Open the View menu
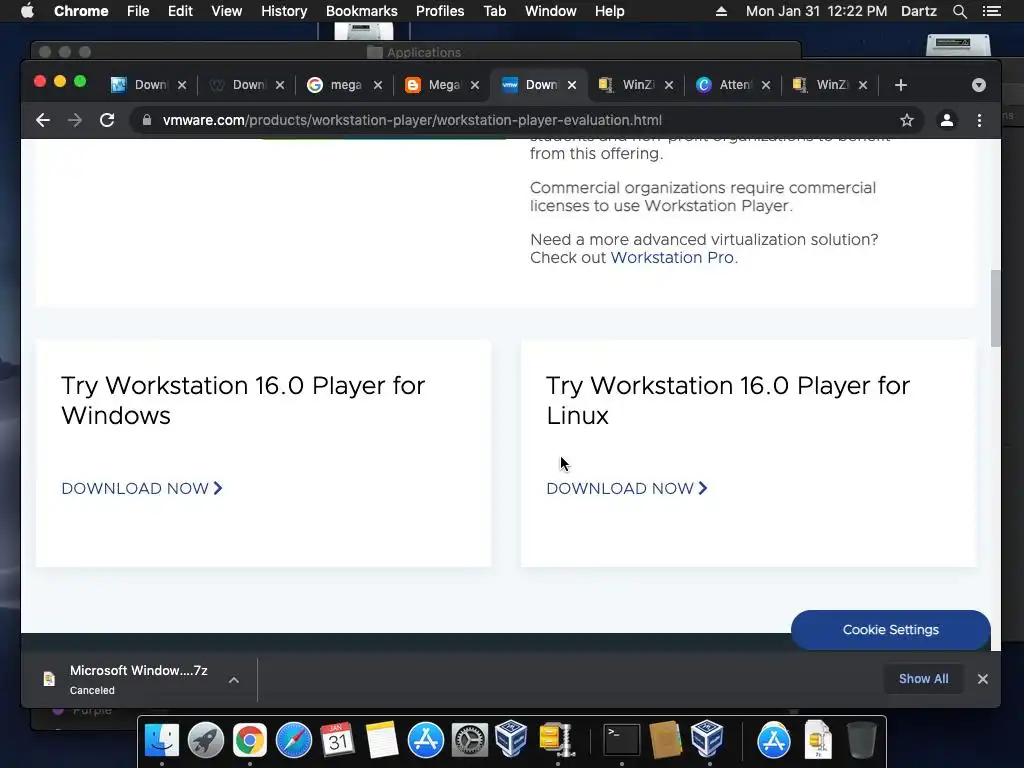This screenshot has width=1024, height=768. click(x=227, y=11)
